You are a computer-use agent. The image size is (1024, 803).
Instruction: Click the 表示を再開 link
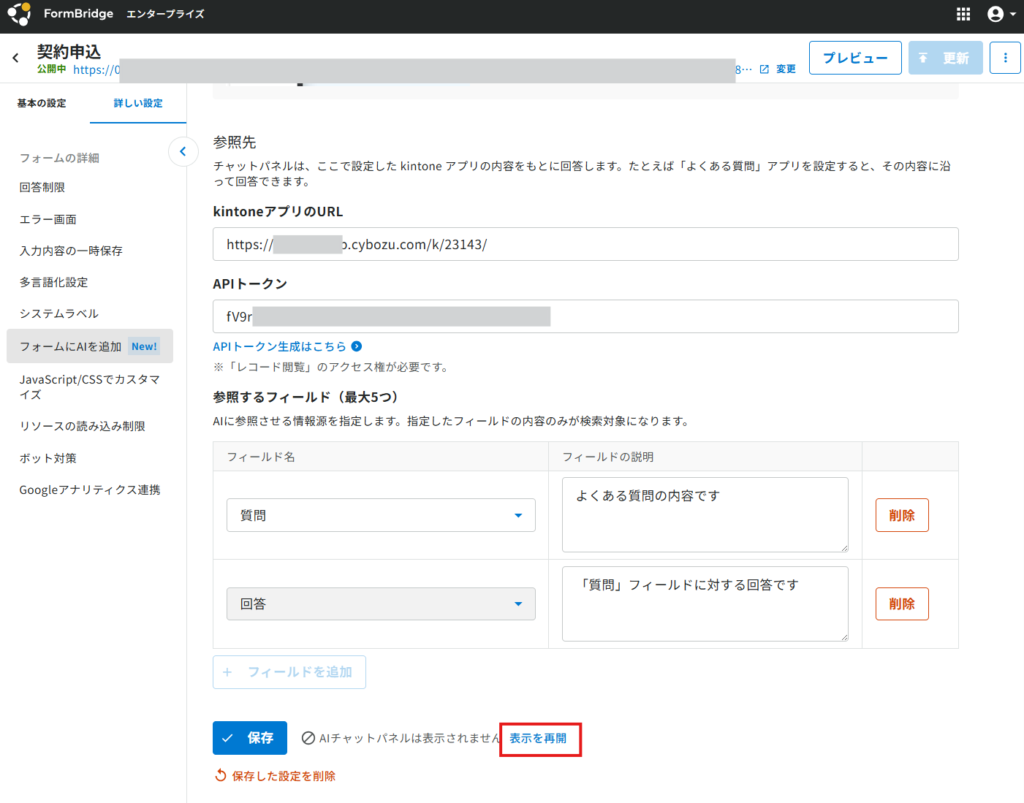538,738
